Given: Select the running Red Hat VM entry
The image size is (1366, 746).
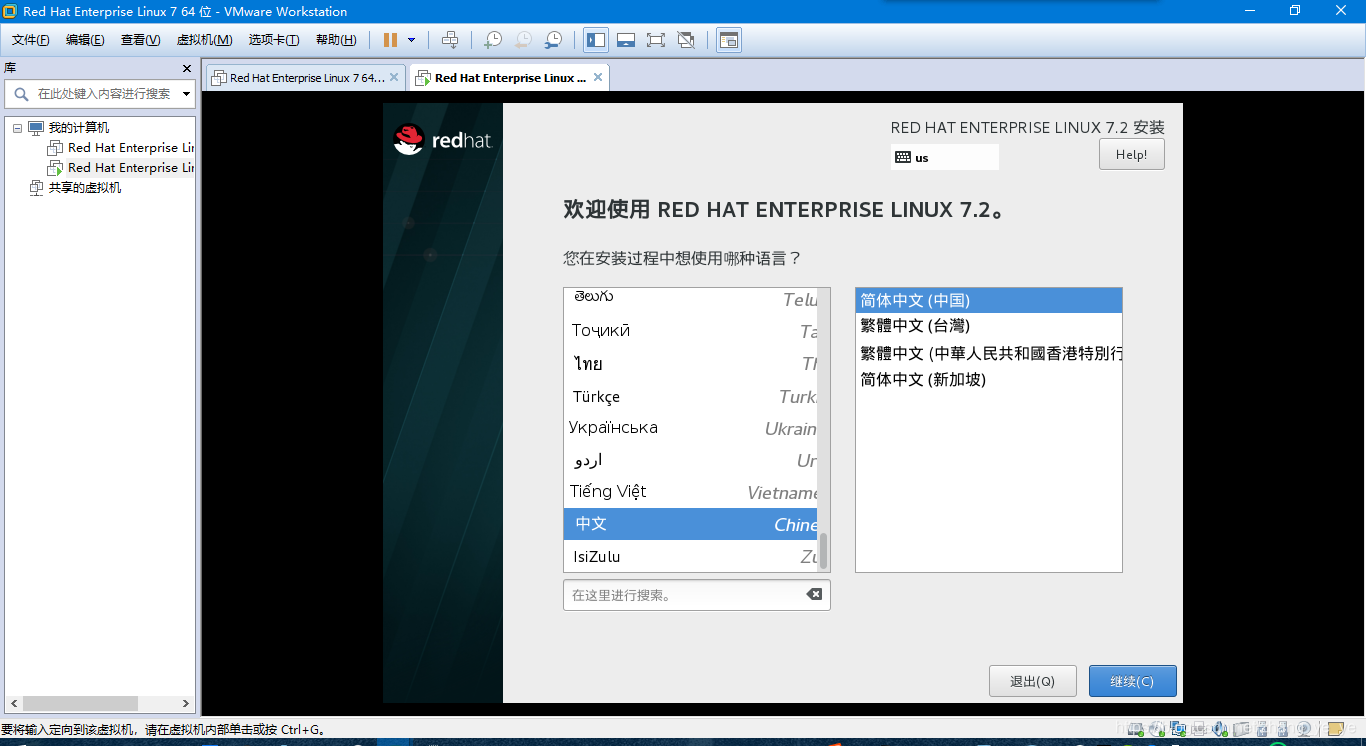Looking at the screenshot, I should [121, 168].
